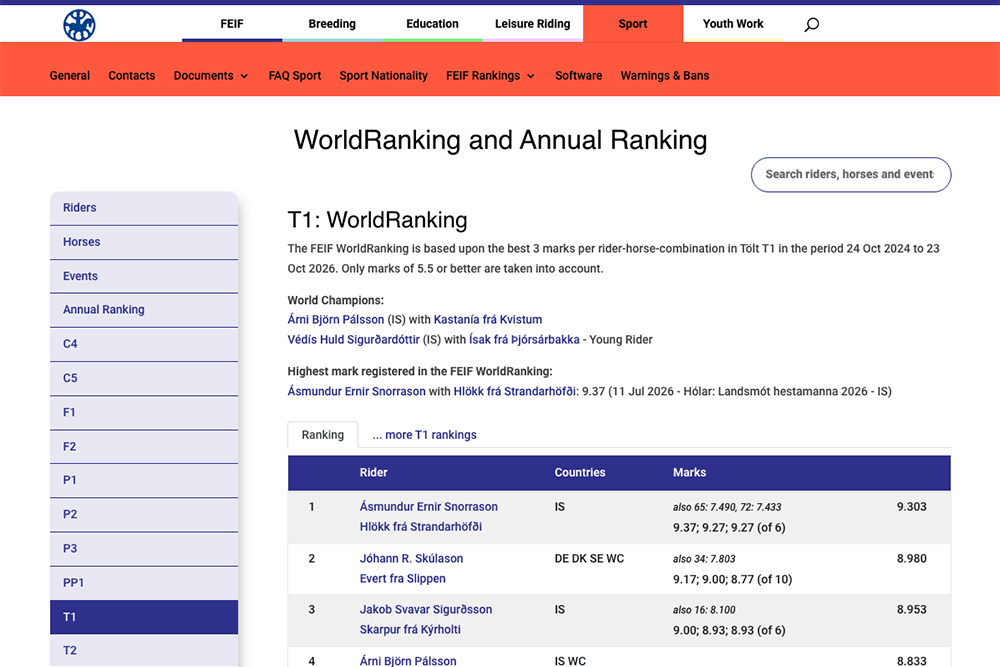
Task: Choose the C4 discipline in sidebar
Action: tap(144, 344)
